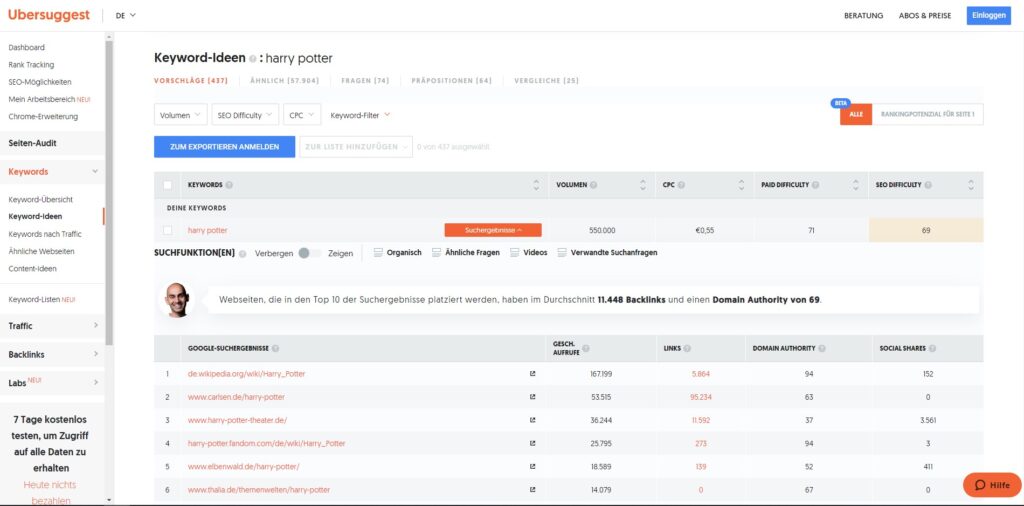Sort by PAID DIFFICULTY column arrows
Screen dimensions: 1024x506
point(856,185)
